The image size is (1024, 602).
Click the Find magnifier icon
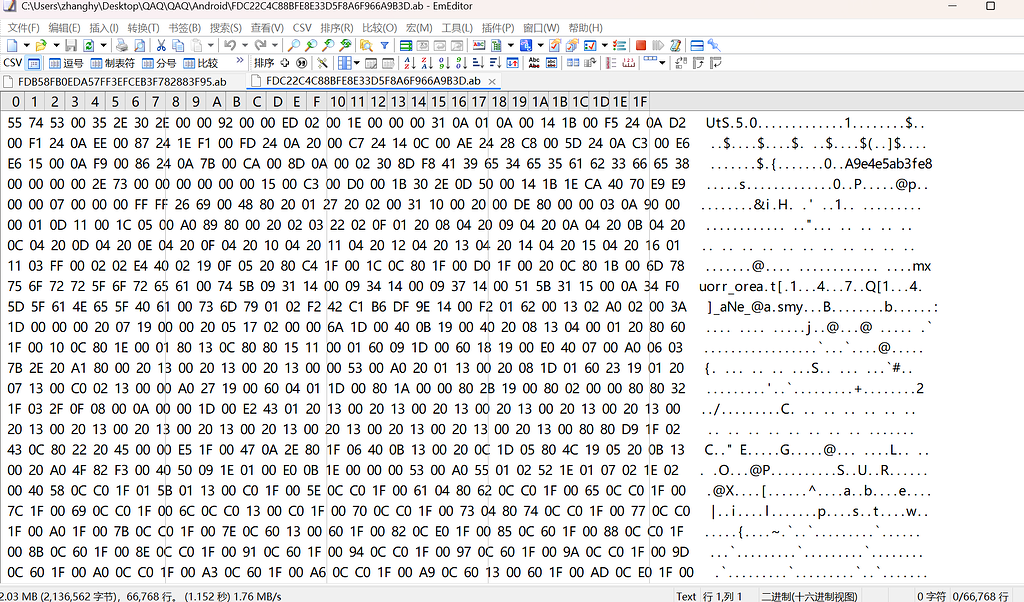click(294, 45)
